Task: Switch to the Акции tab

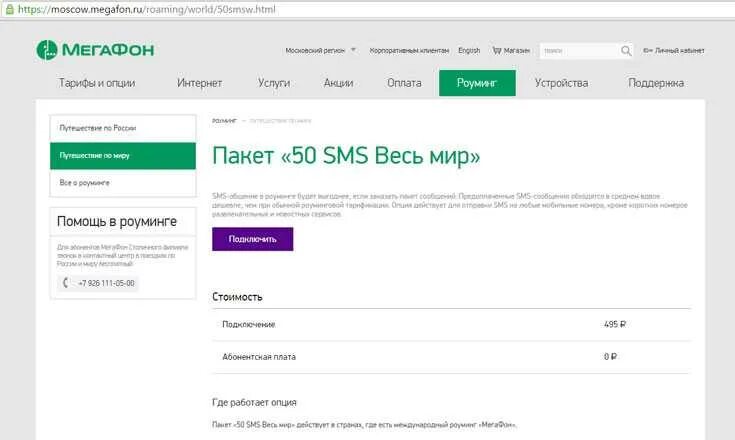Action: pyautogui.click(x=338, y=83)
